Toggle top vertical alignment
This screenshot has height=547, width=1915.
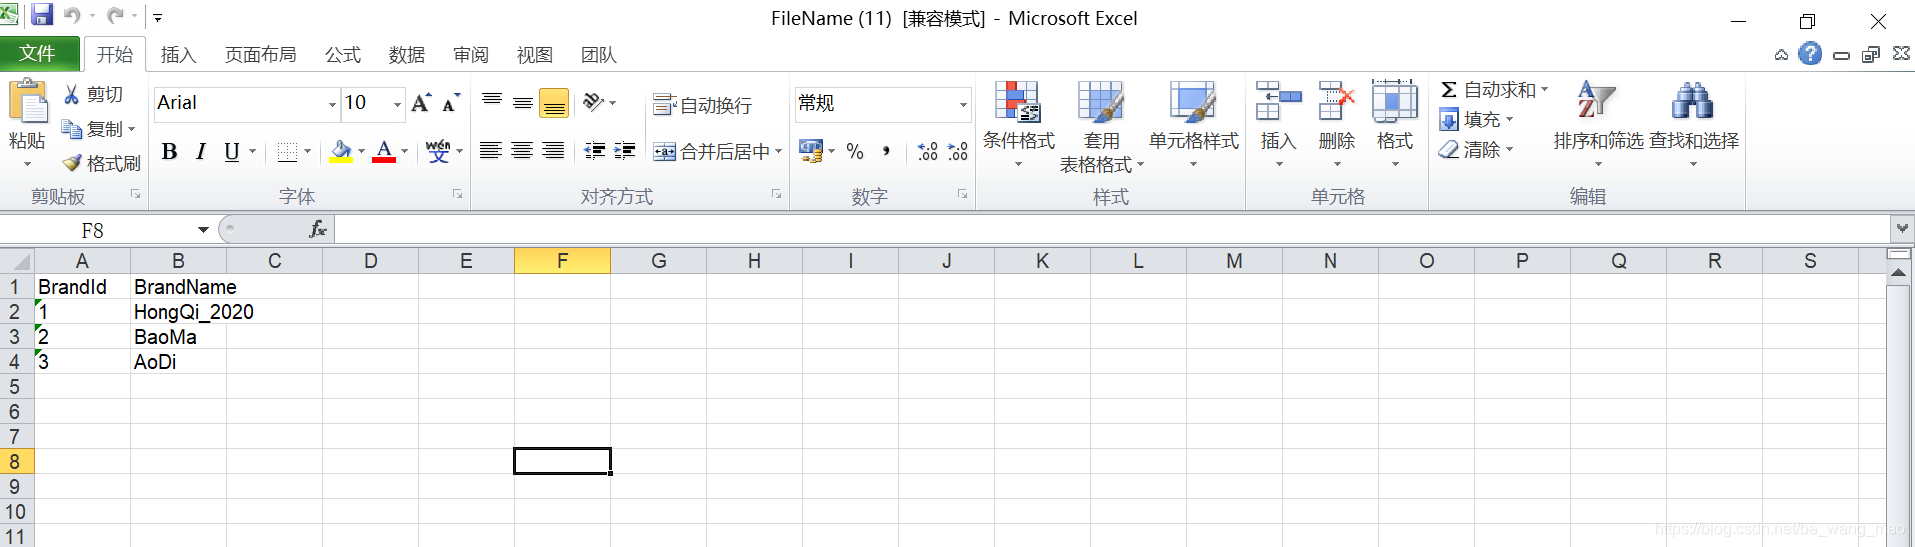coord(492,102)
